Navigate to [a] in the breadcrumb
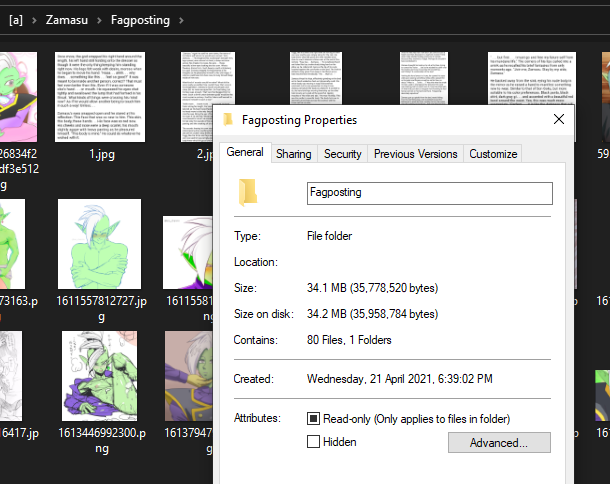 pyautogui.click(x=16, y=20)
